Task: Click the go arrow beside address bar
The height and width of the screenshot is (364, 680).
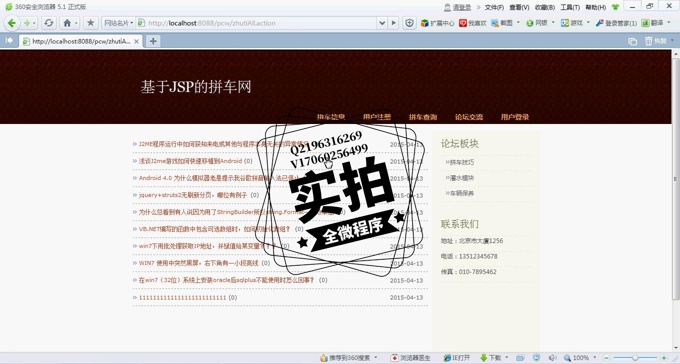Action: [x=393, y=23]
